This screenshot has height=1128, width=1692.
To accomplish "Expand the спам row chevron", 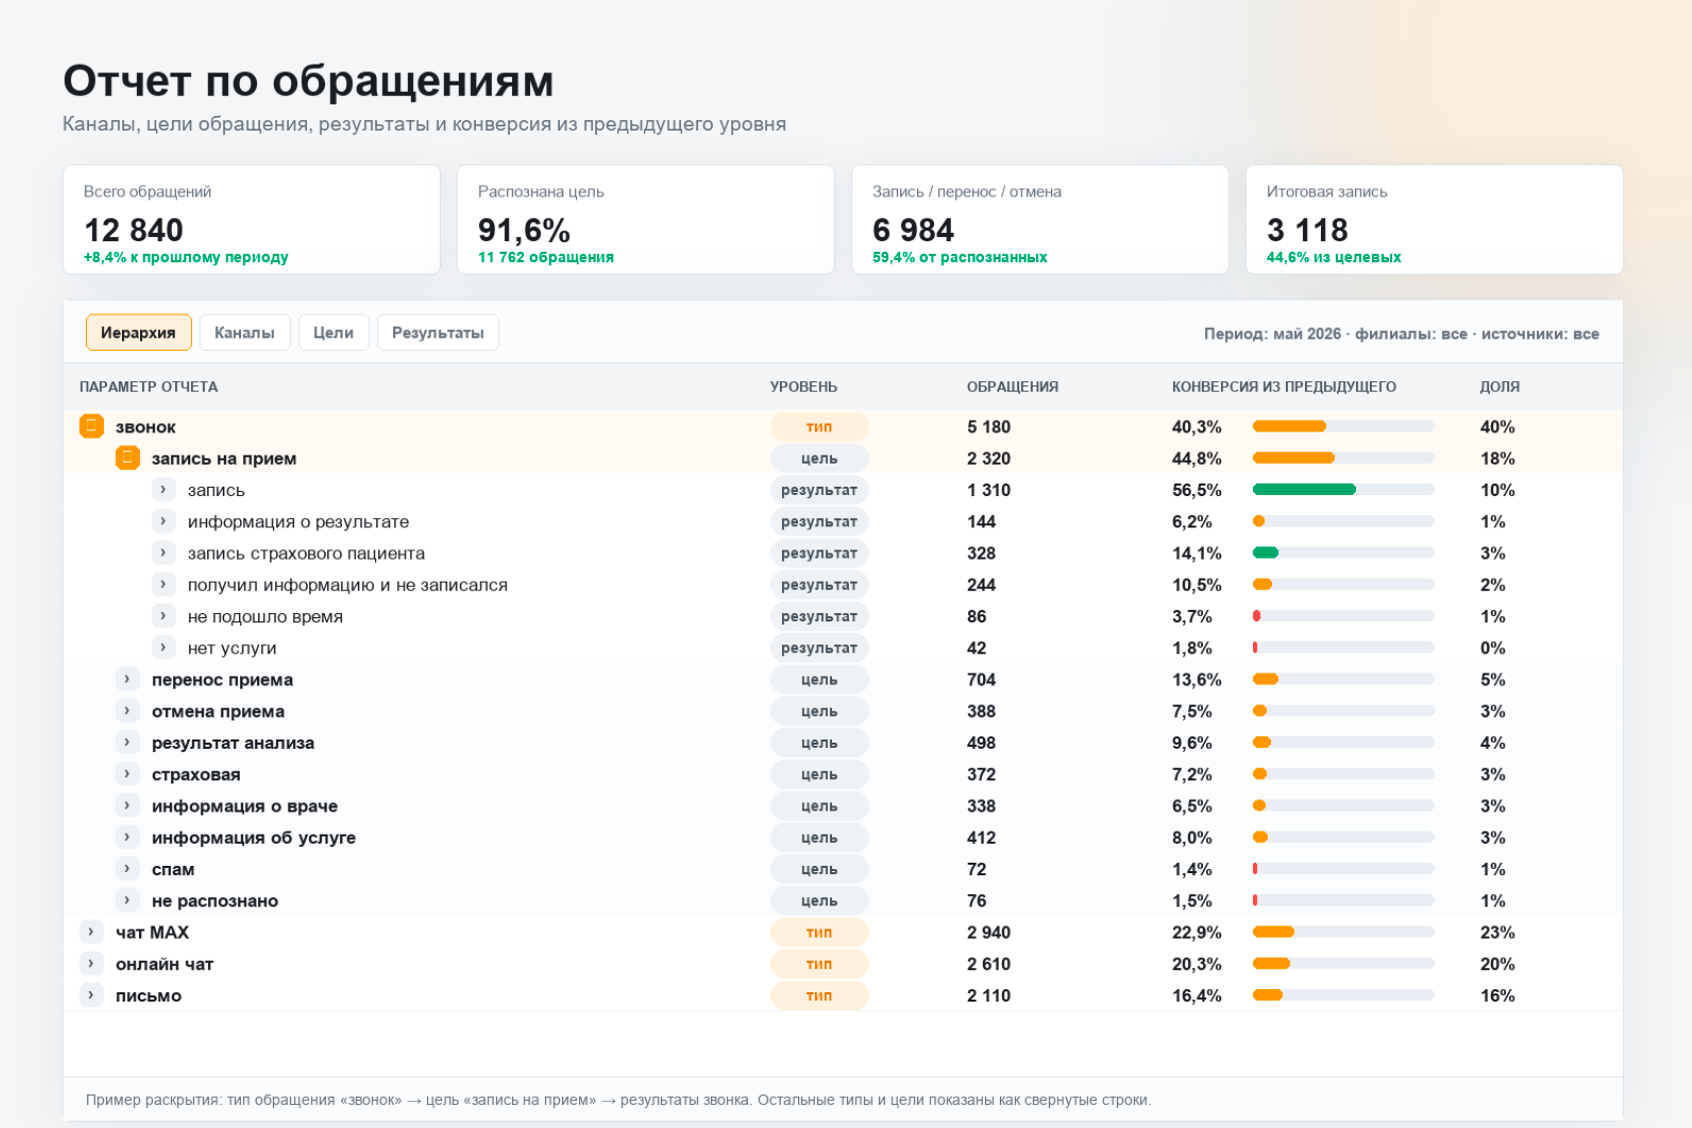I will (x=127, y=869).
